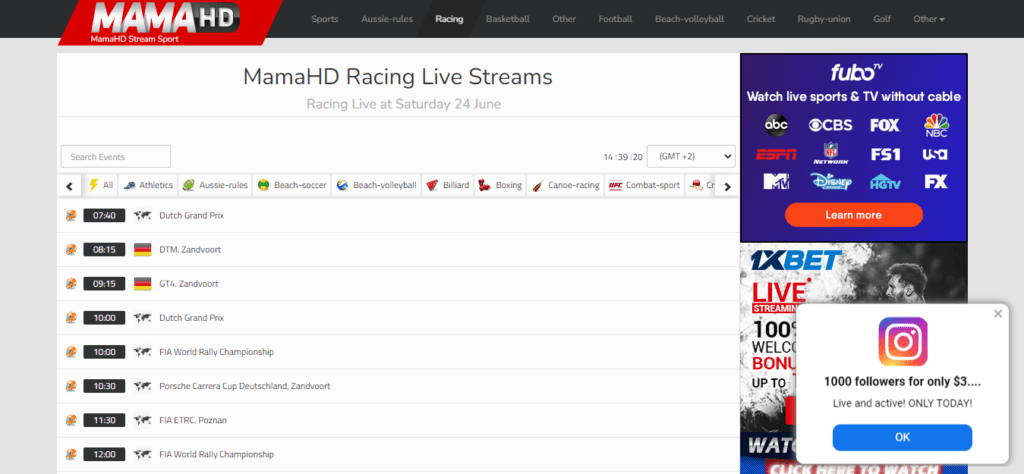Focus the Search Events field
Screen dimensions: 1024x474
tap(116, 157)
